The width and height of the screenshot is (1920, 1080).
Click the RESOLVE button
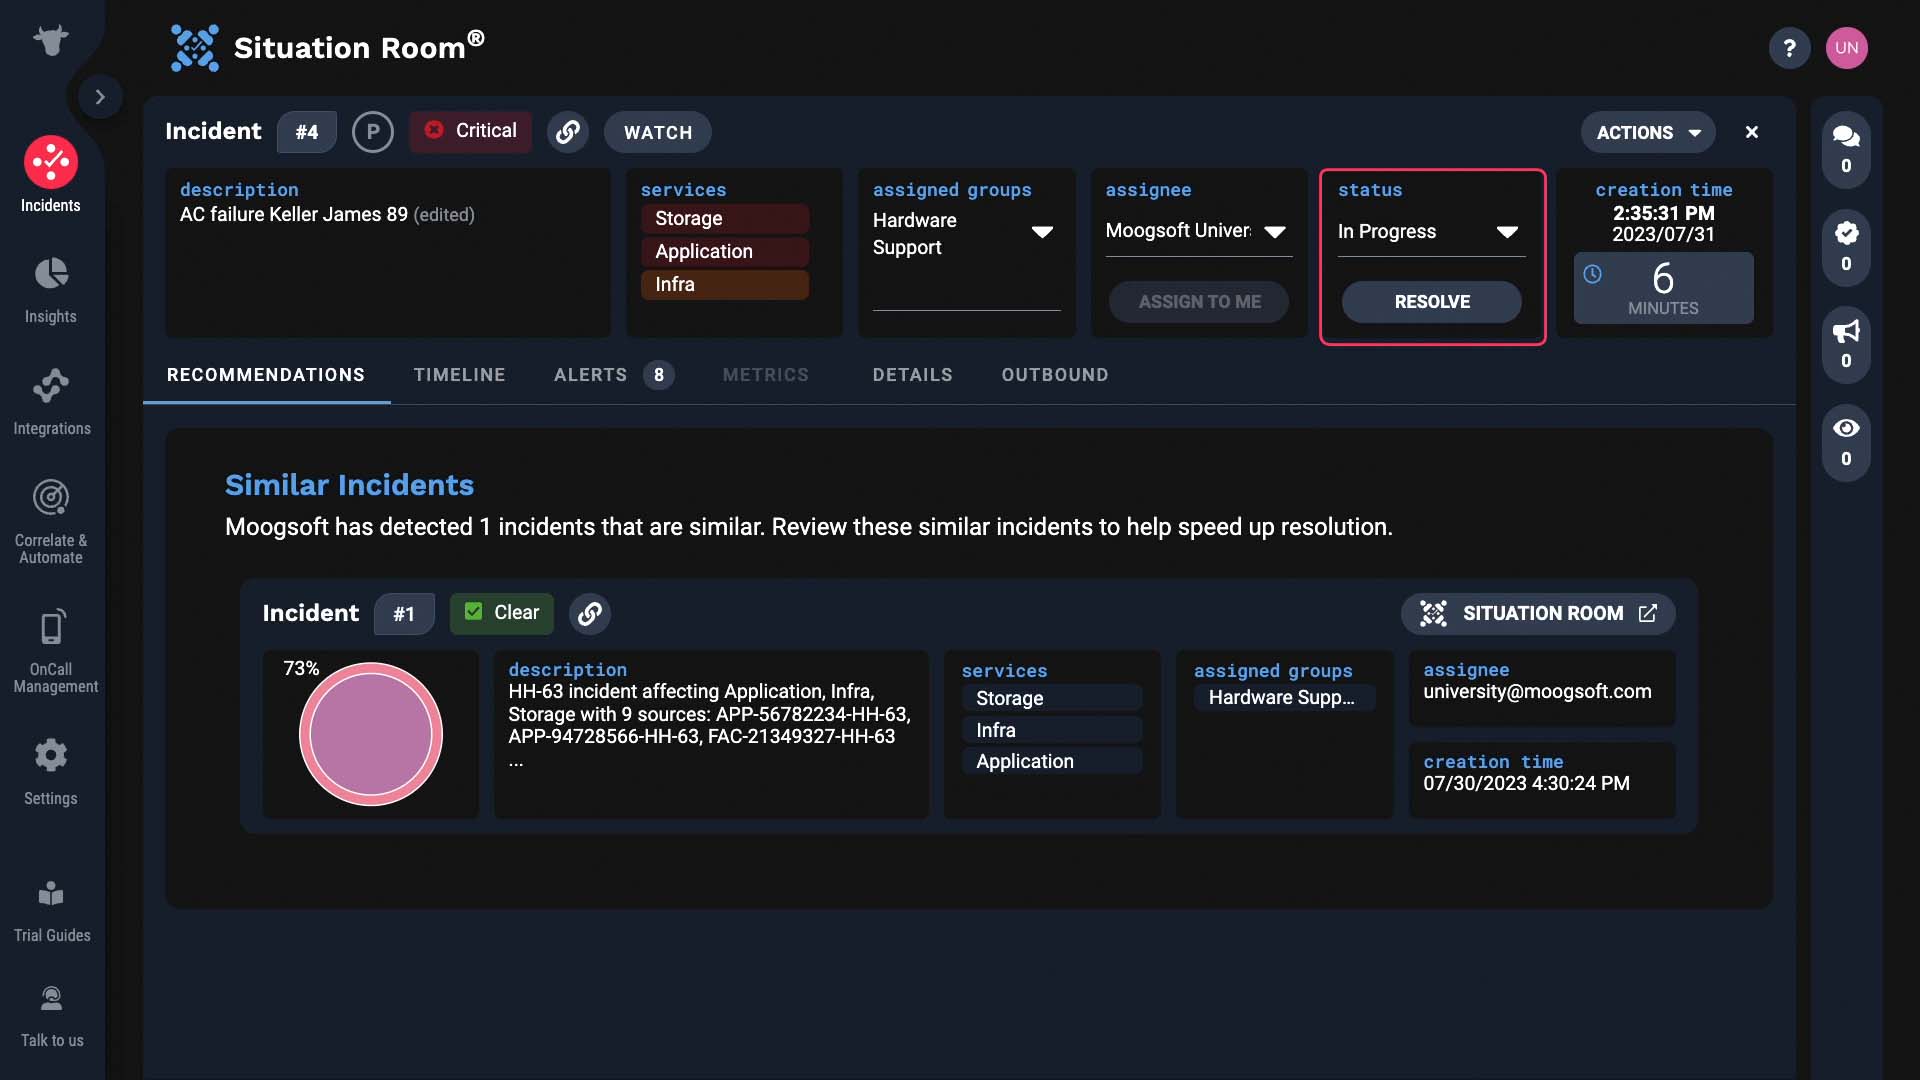1431,302
